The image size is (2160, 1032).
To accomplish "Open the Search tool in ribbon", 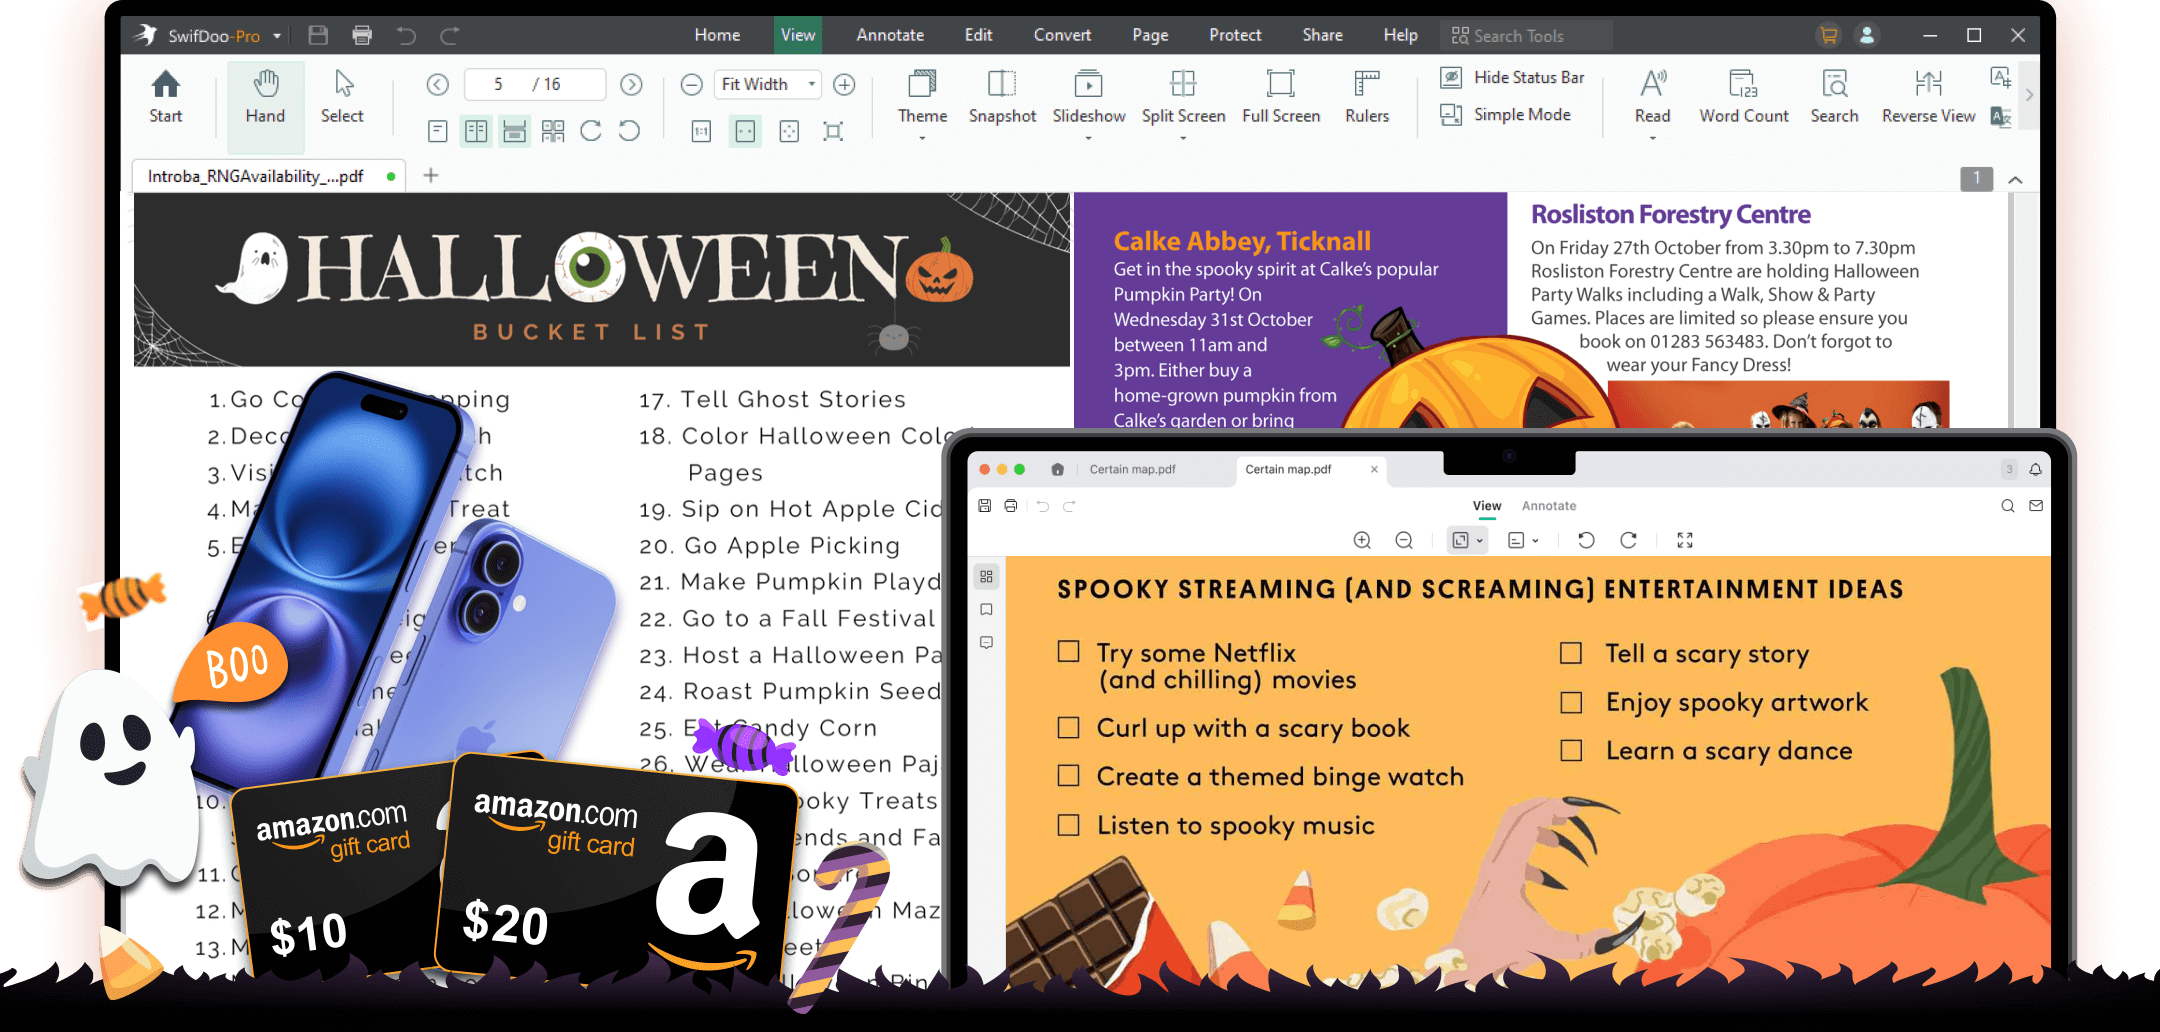I will point(1834,96).
